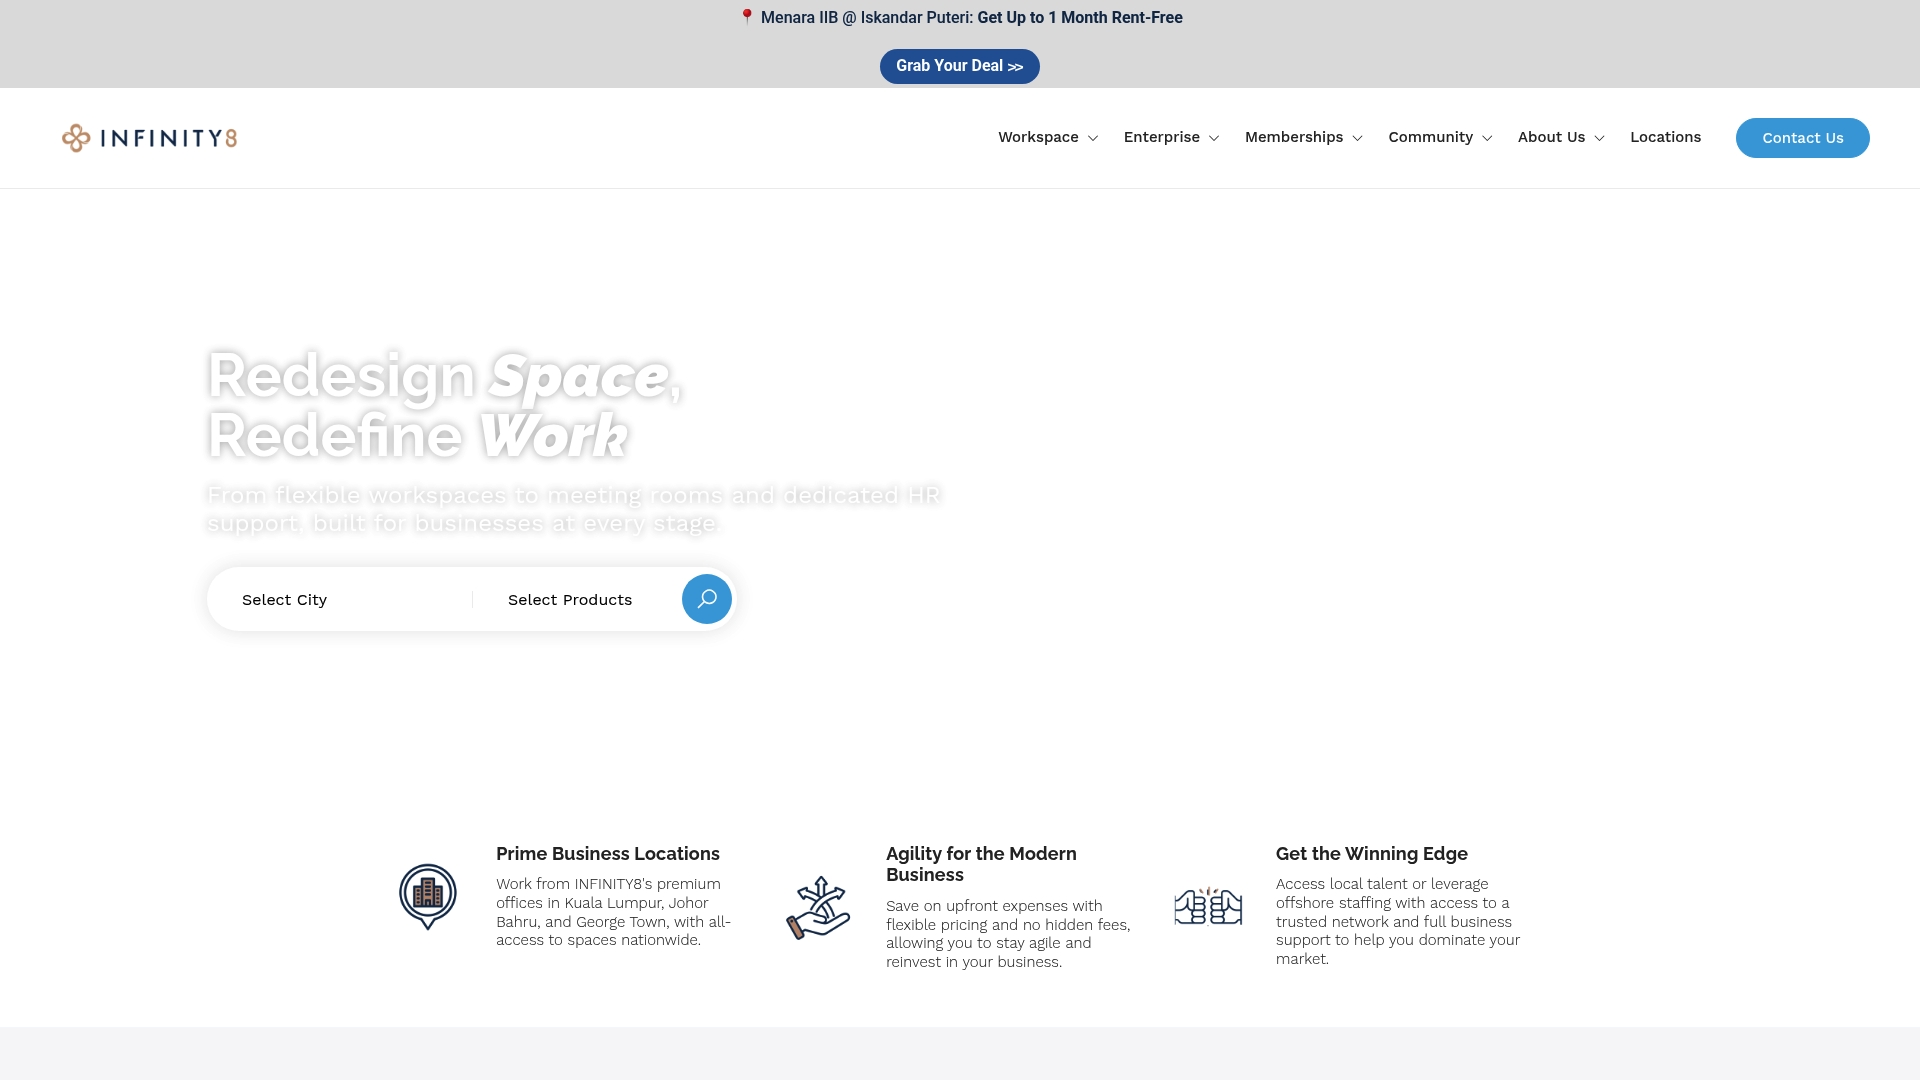Image resolution: width=1920 pixels, height=1080 pixels.
Task: Click the Prime Business Locations heading
Action: click(x=608, y=853)
